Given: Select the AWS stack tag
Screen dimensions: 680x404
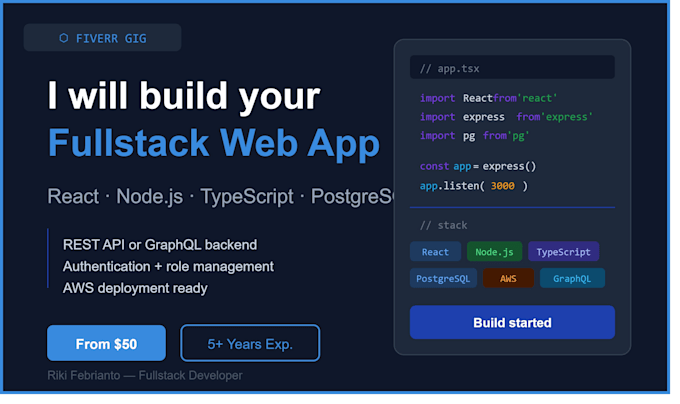Looking at the screenshot, I should tap(508, 278).
